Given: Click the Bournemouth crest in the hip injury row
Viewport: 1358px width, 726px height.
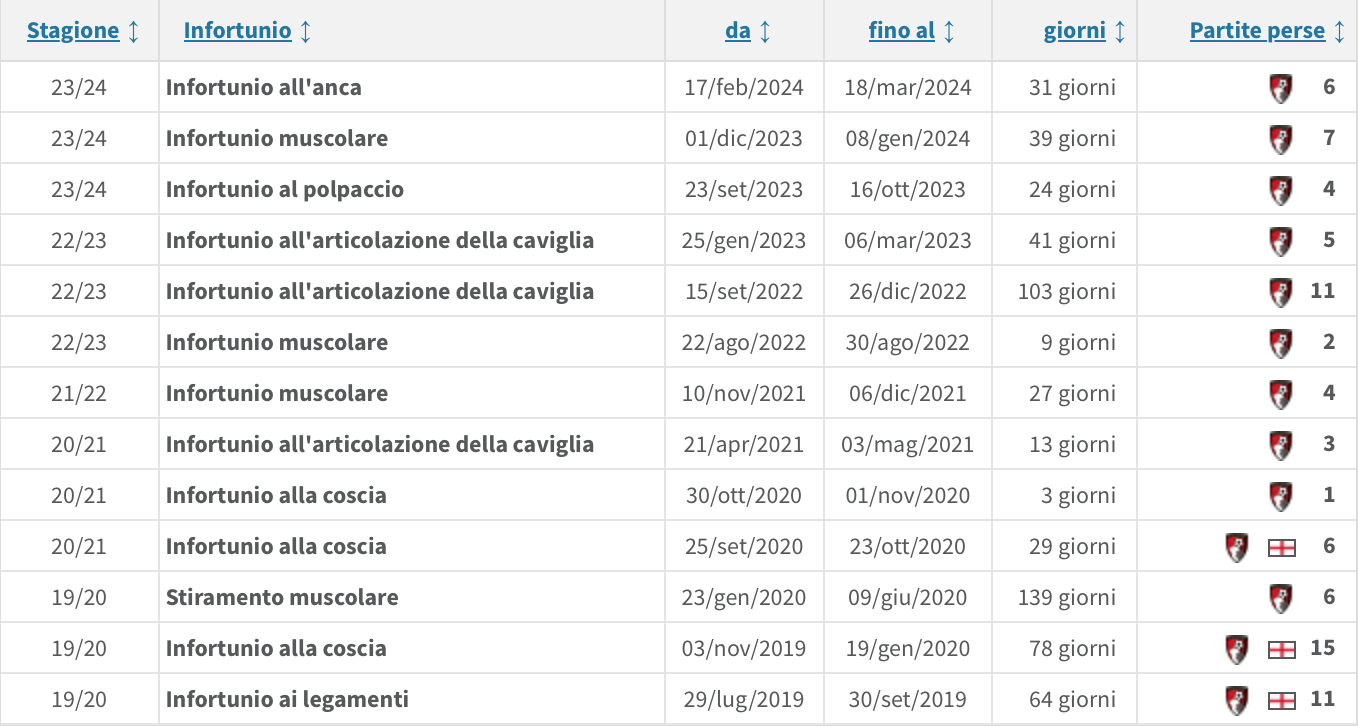Looking at the screenshot, I should (x=1280, y=87).
